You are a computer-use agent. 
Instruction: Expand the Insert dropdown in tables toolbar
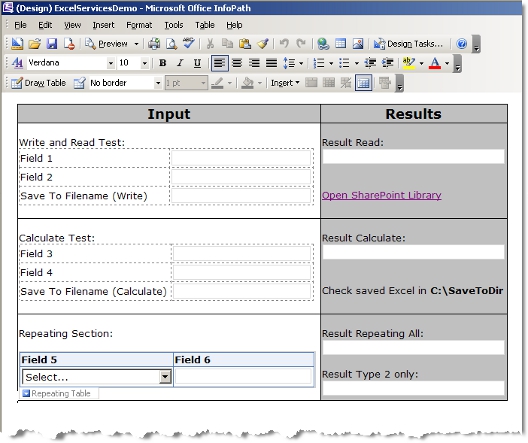click(x=285, y=83)
